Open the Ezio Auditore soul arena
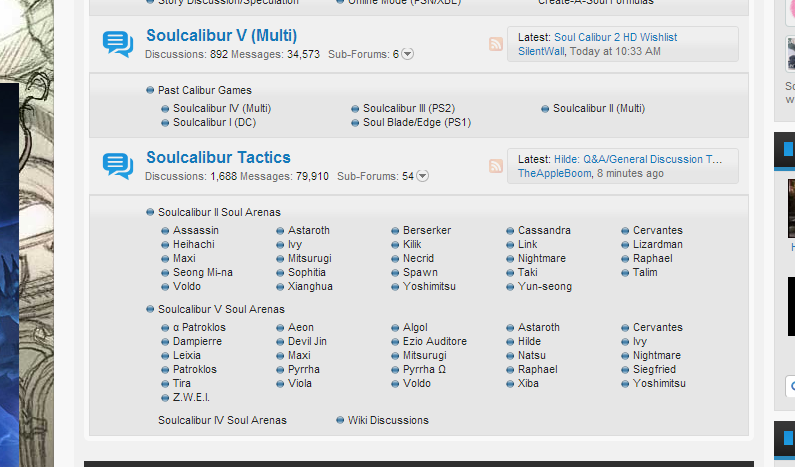 (434, 341)
